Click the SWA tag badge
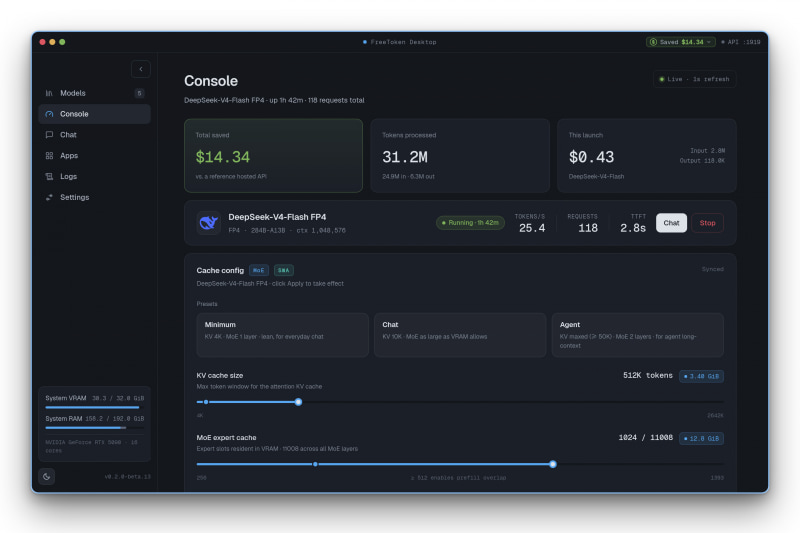Screen dimensions: 800x533 (x=284, y=270)
